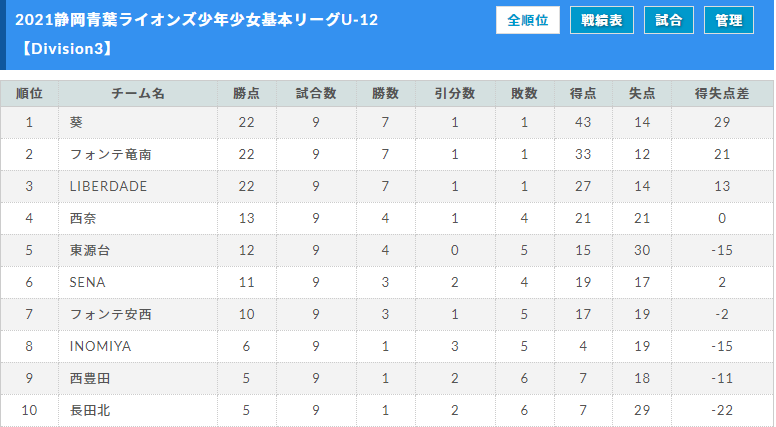Click team name 西奈
The width and height of the screenshot is (776, 427).
click(83, 218)
